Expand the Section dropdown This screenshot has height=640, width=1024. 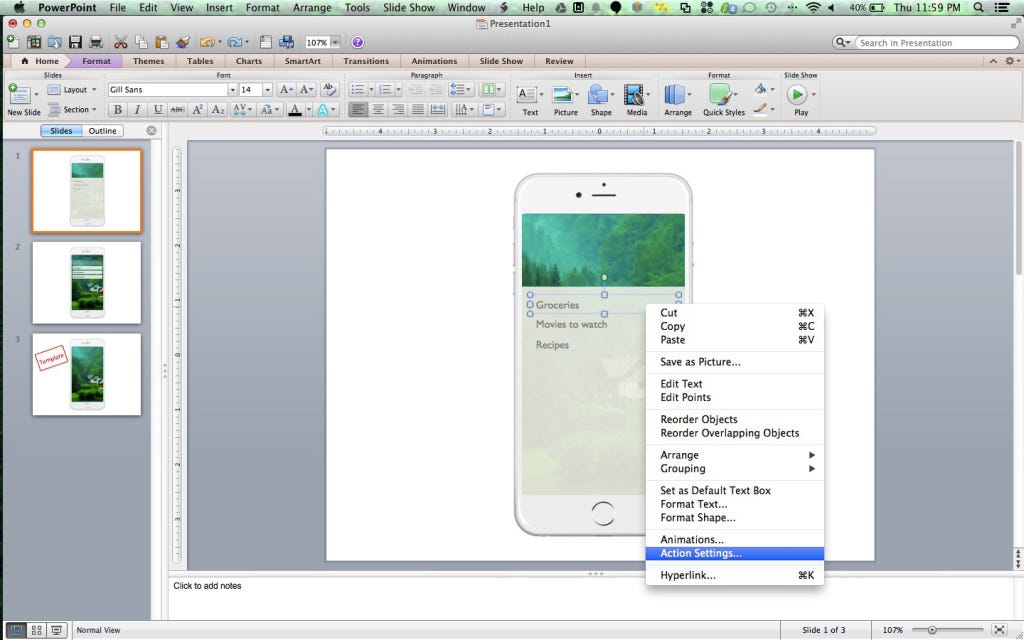[72, 110]
